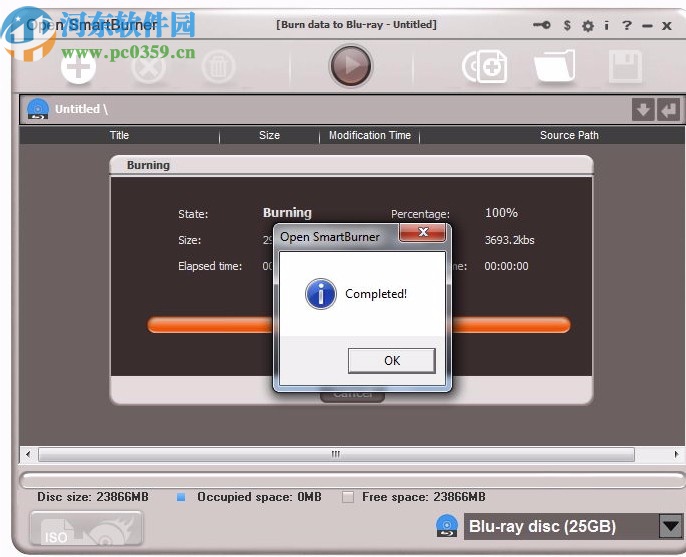Open help with the question mark icon
This screenshot has width=686, height=557.
626,25
